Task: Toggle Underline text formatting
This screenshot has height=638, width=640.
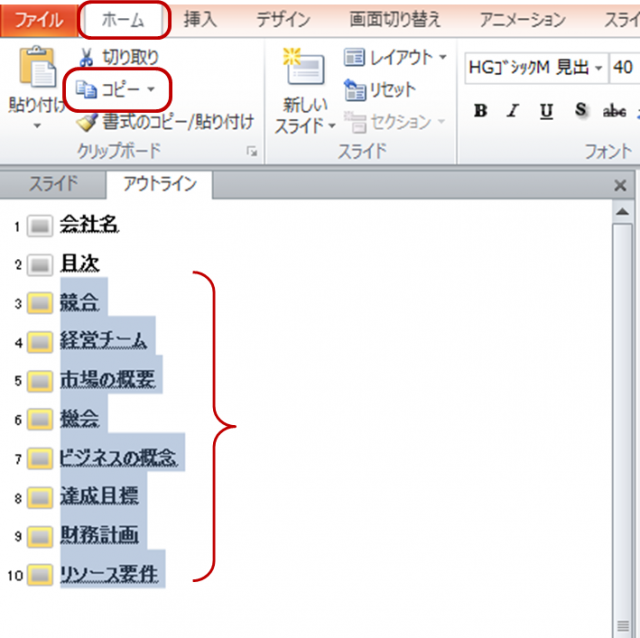Action: click(x=546, y=111)
